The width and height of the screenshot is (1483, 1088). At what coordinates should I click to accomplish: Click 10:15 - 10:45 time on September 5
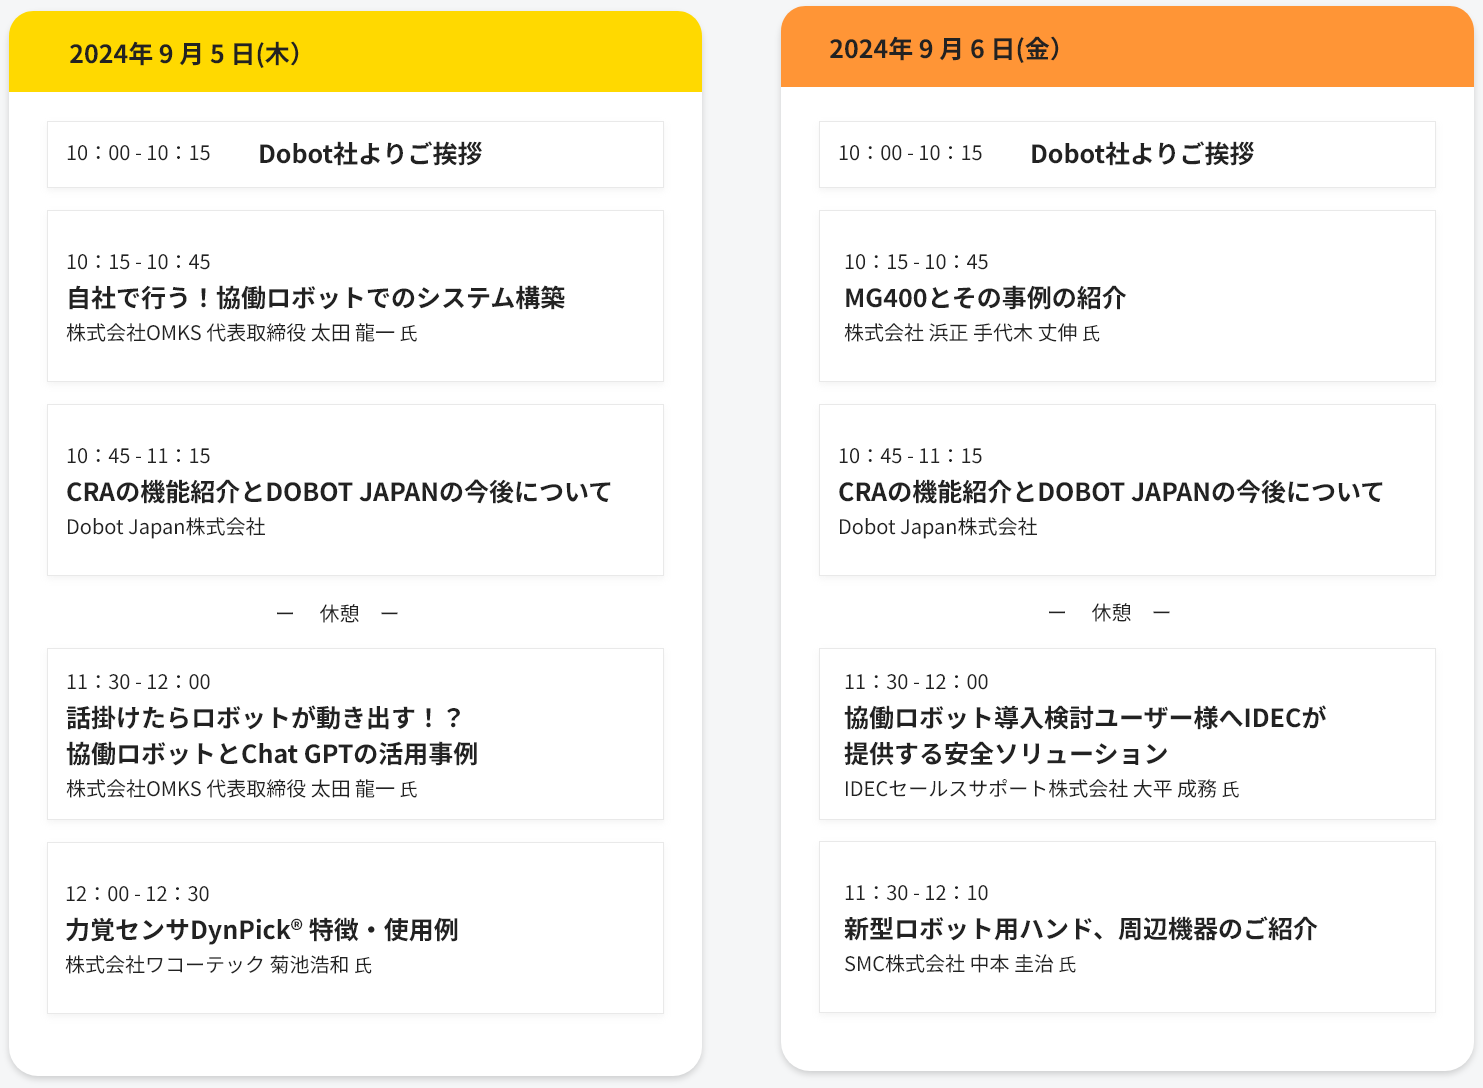click(138, 262)
